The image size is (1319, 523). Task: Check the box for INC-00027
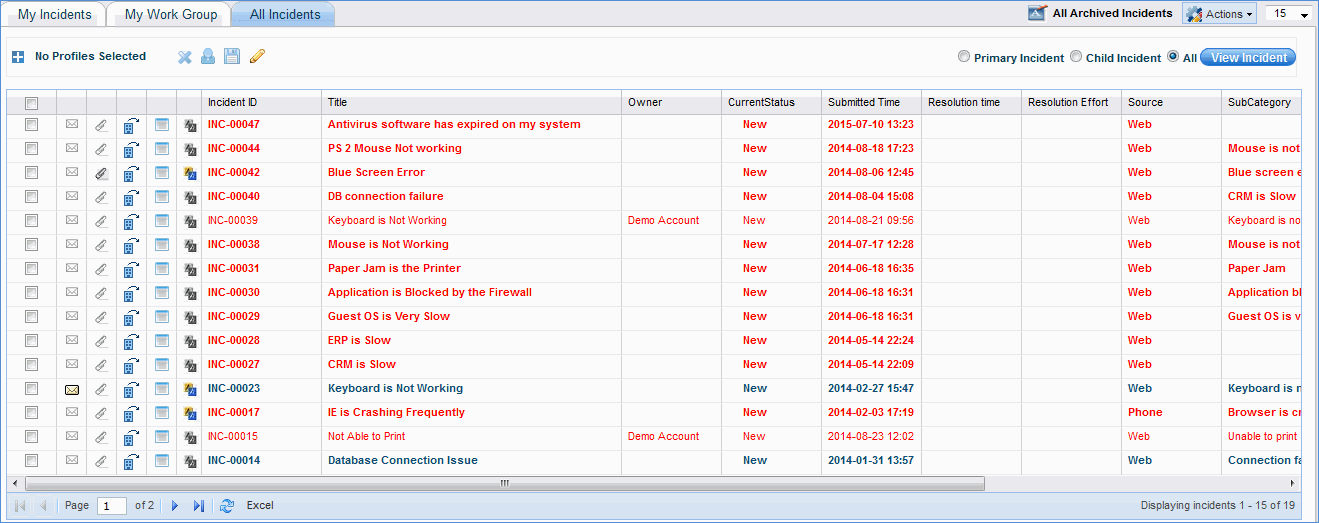tap(31, 364)
